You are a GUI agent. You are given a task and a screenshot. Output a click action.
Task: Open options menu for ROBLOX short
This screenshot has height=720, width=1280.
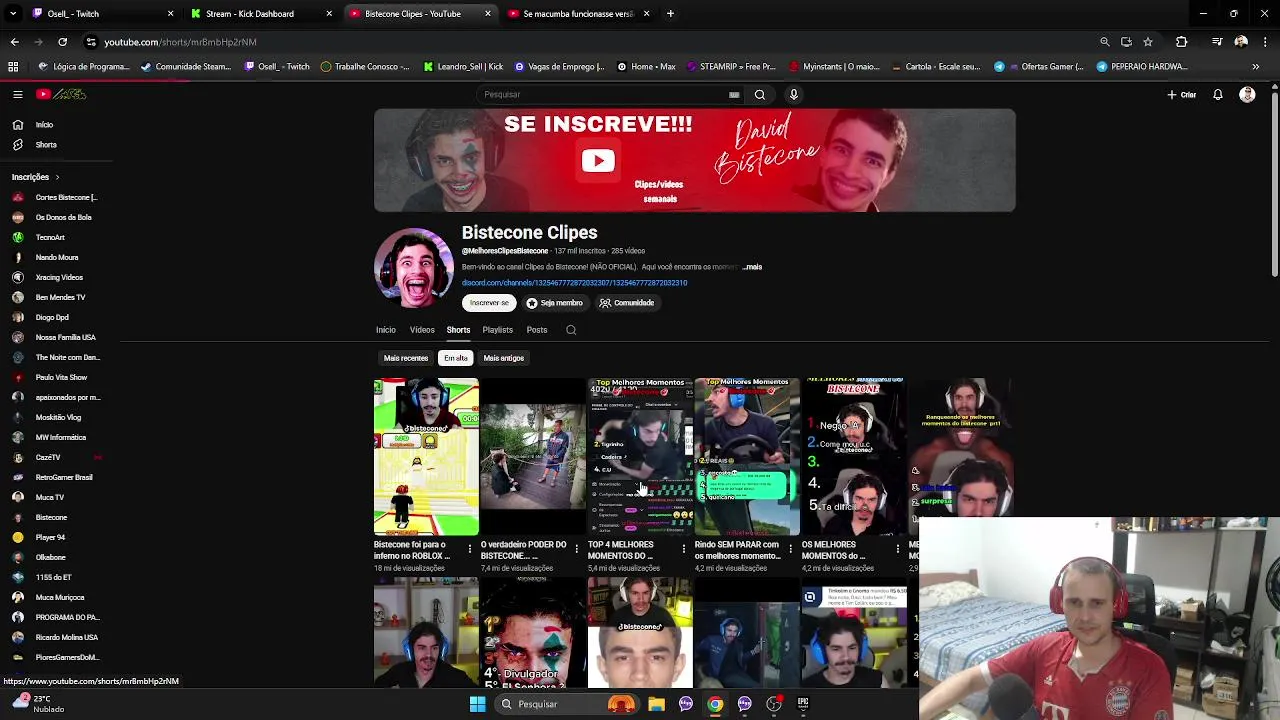[470, 548]
